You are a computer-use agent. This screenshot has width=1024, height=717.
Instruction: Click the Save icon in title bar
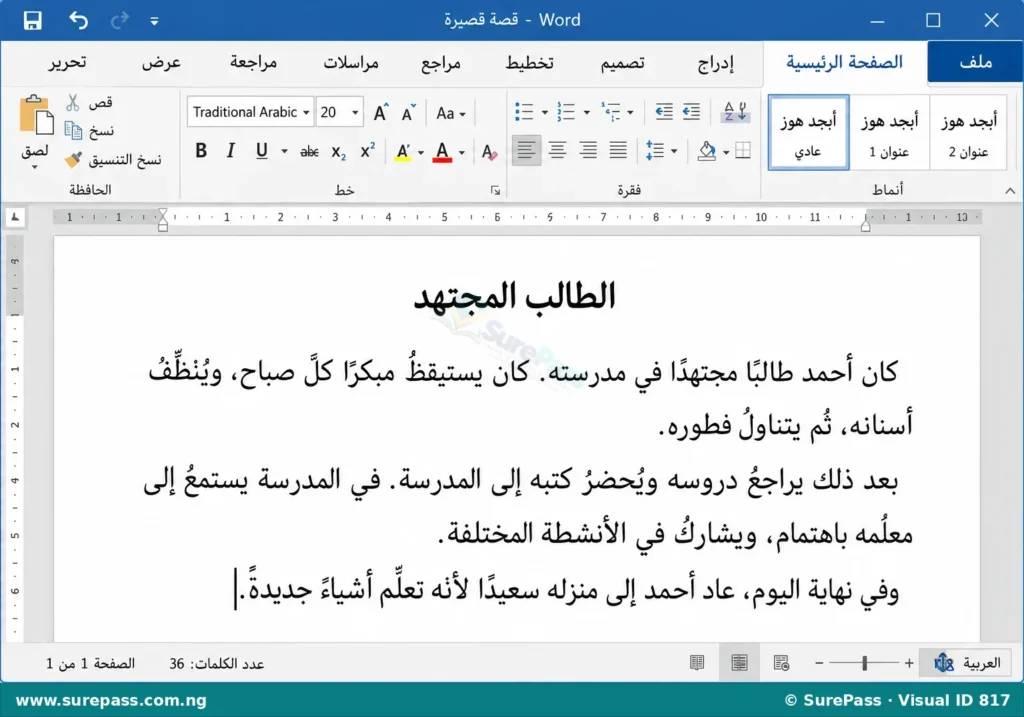coord(32,20)
